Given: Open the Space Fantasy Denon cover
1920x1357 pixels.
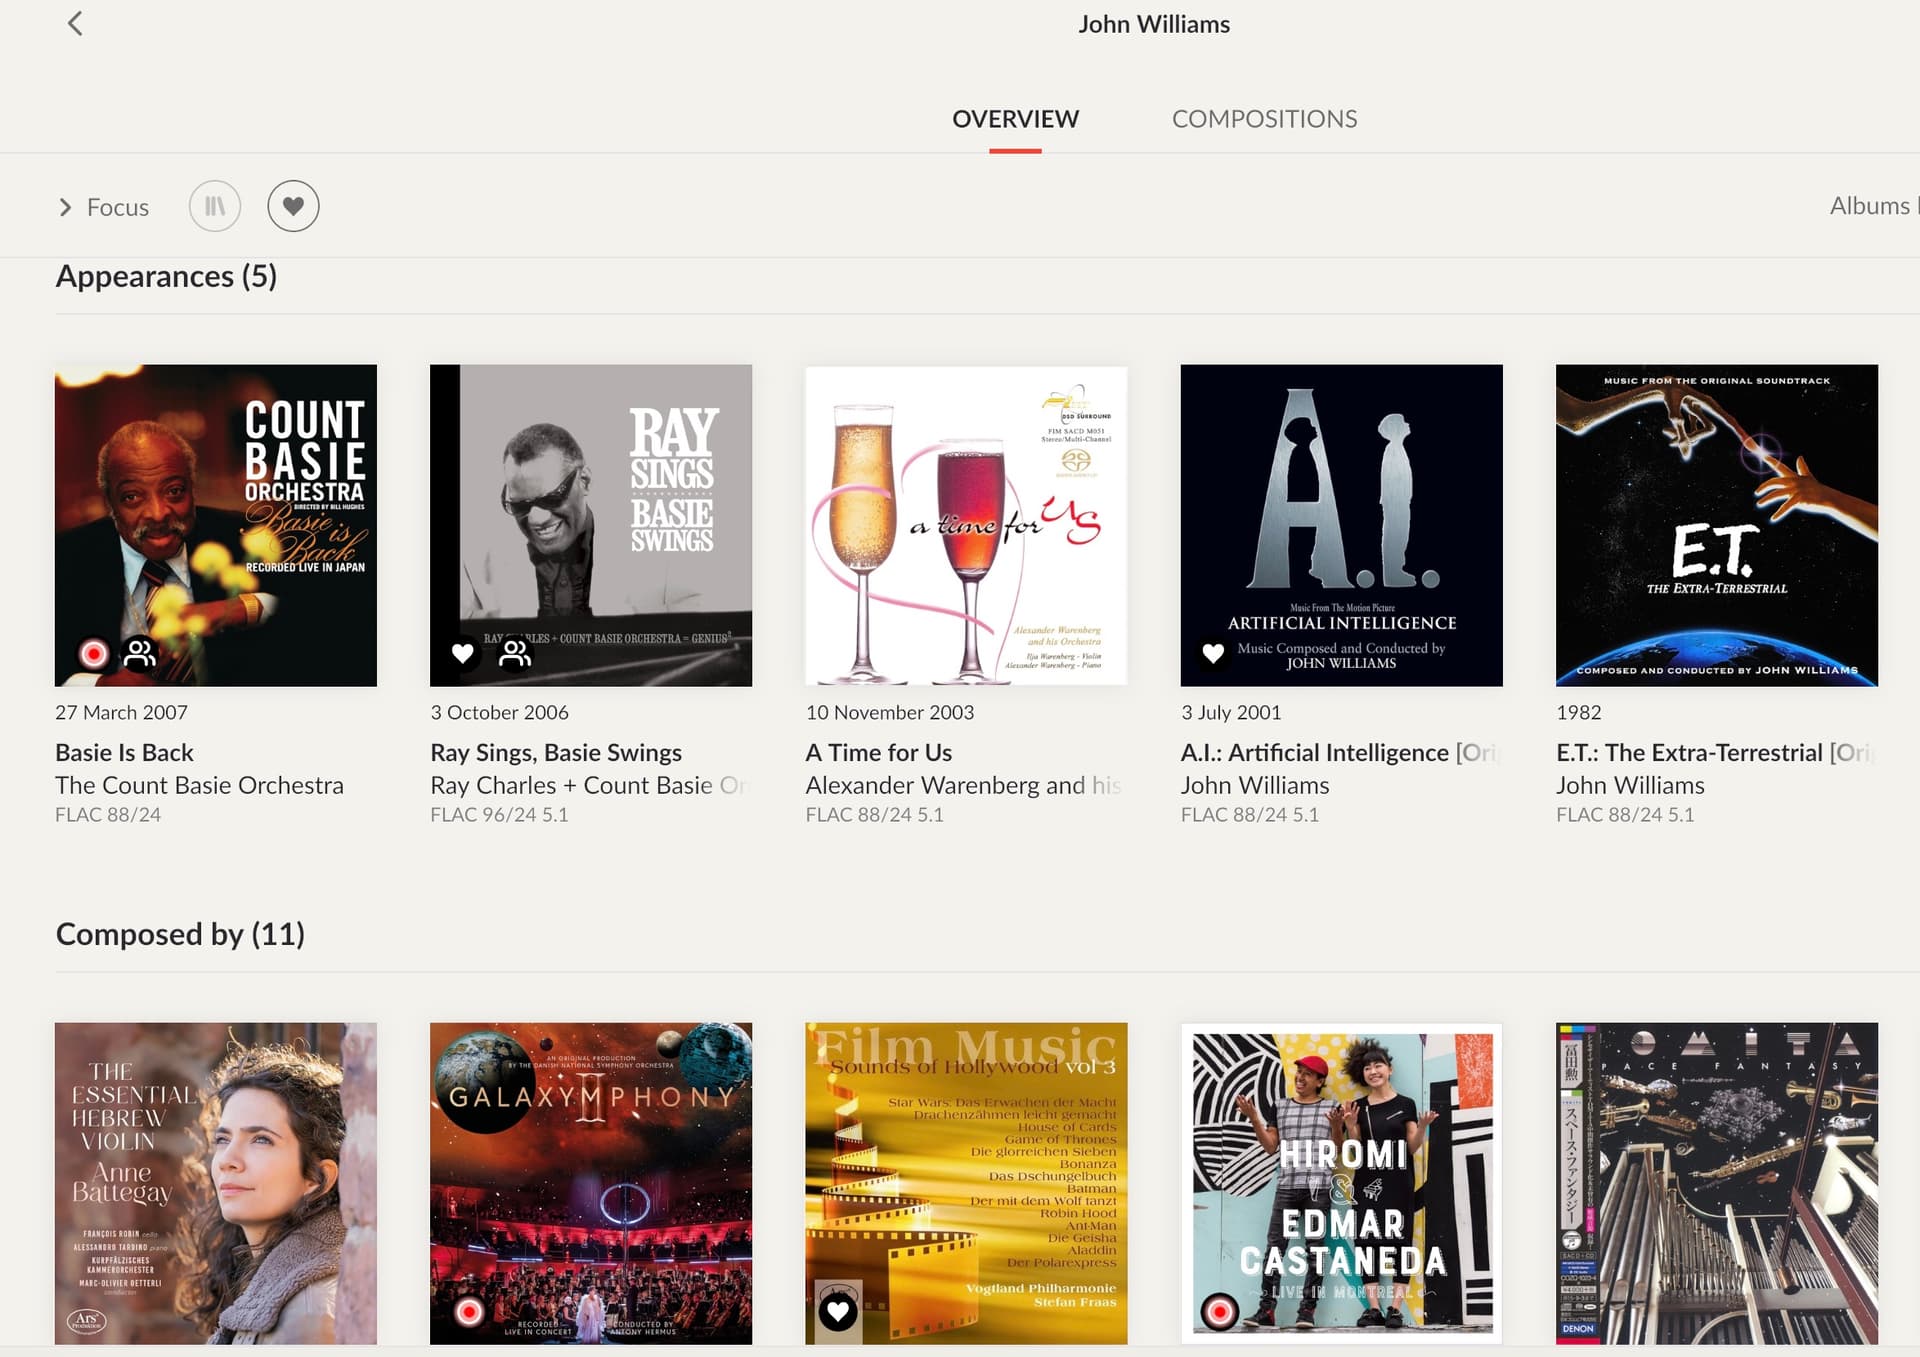Looking at the screenshot, I should click(x=1717, y=1183).
